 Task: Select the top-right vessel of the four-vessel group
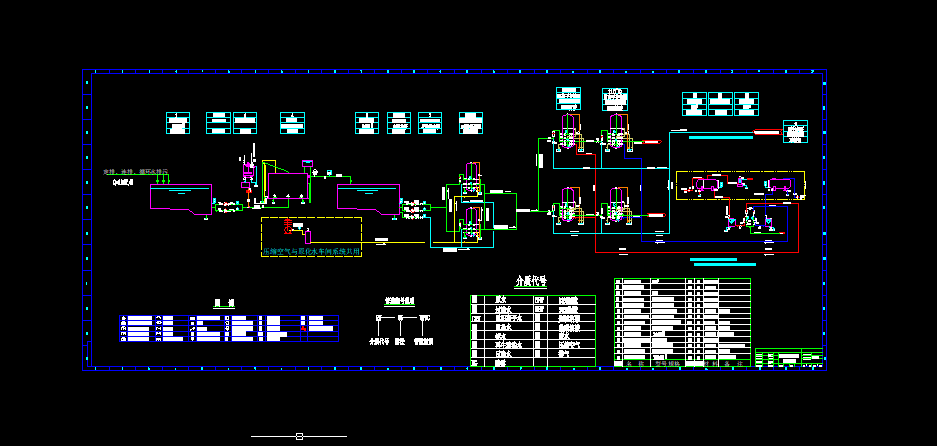click(x=618, y=132)
